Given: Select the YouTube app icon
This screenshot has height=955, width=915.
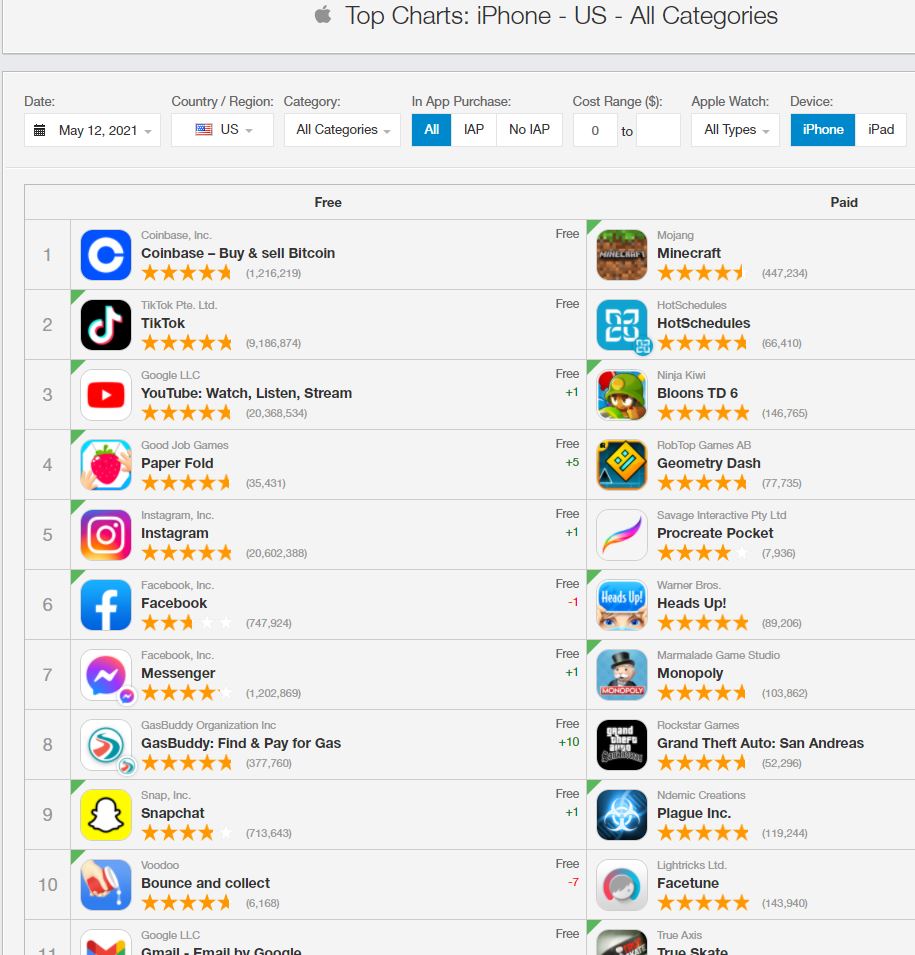Looking at the screenshot, I should point(106,395).
